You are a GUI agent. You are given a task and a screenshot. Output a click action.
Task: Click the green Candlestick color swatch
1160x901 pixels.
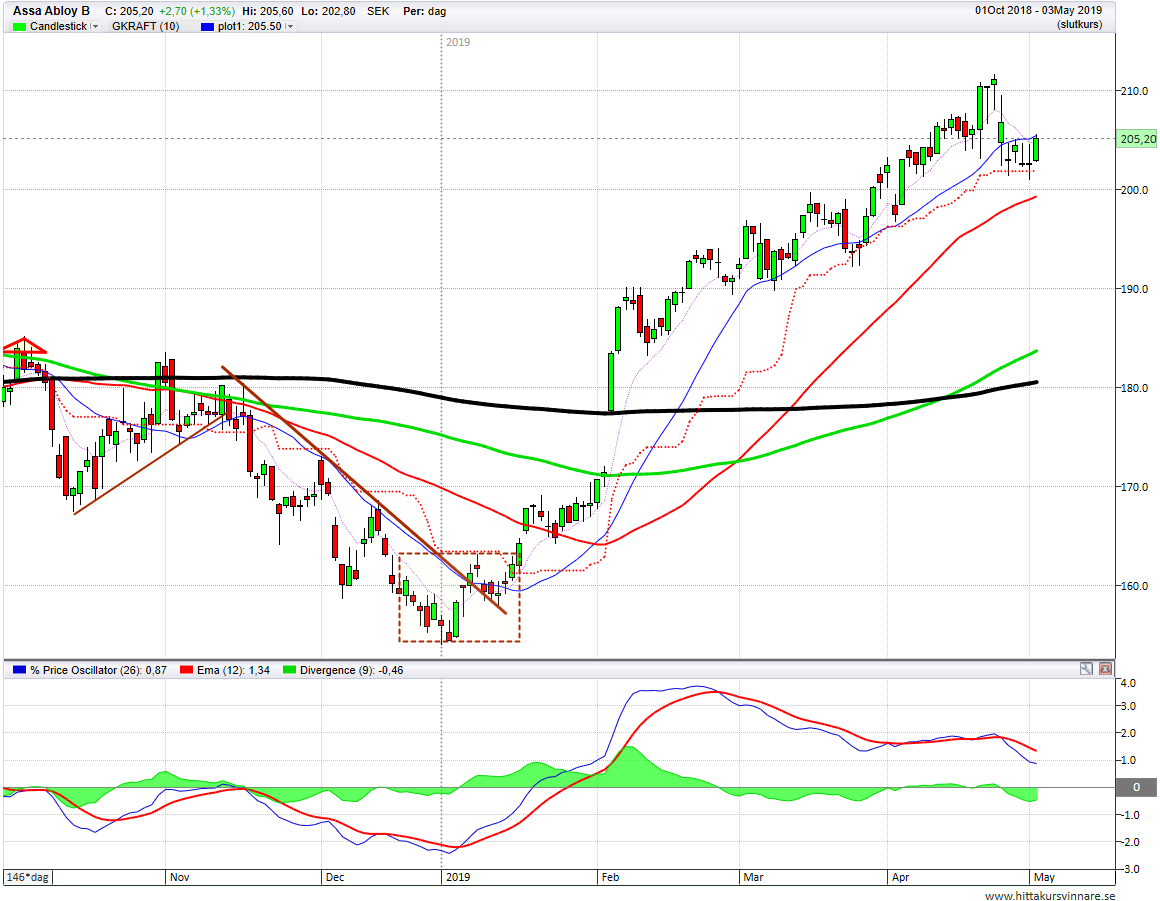coord(19,27)
